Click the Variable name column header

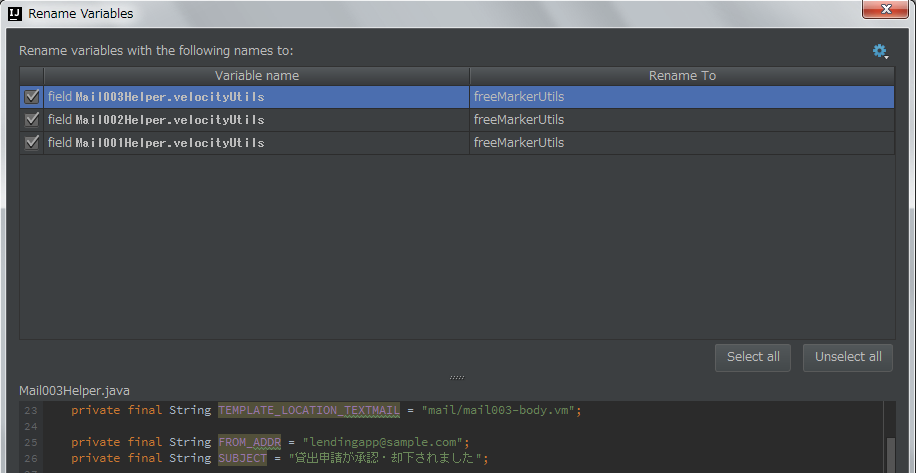pos(256,76)
